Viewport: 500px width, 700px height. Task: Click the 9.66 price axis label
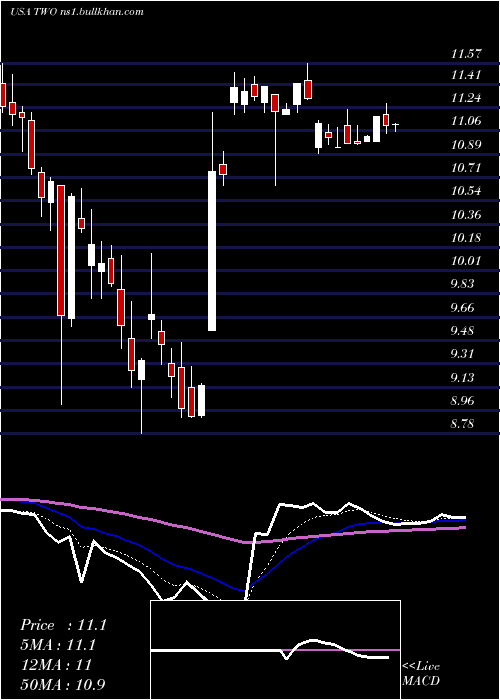click(x=462, y=308)
